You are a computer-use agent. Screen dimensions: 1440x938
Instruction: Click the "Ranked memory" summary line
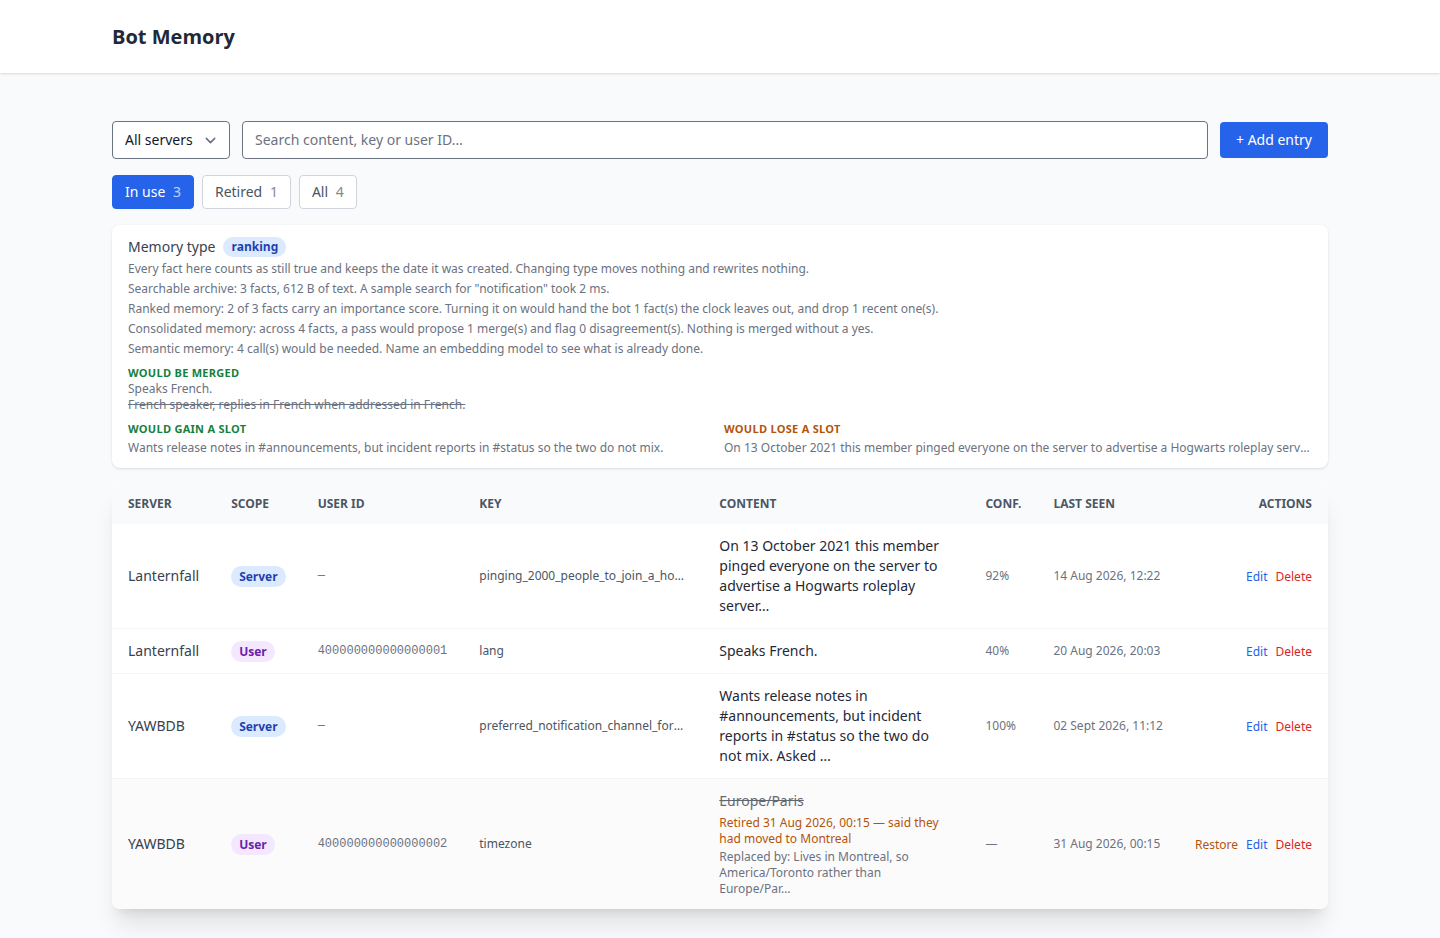[533, 309]
